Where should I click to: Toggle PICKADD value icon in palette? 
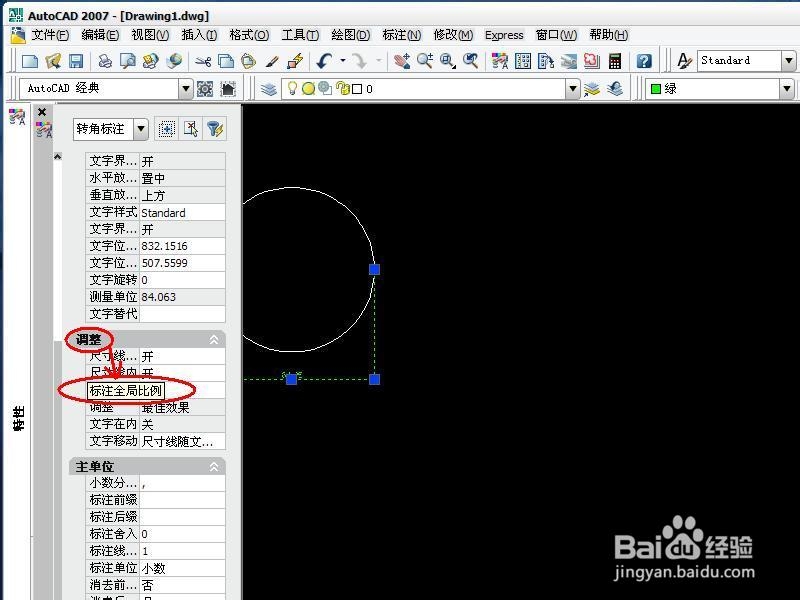[166, 129]
